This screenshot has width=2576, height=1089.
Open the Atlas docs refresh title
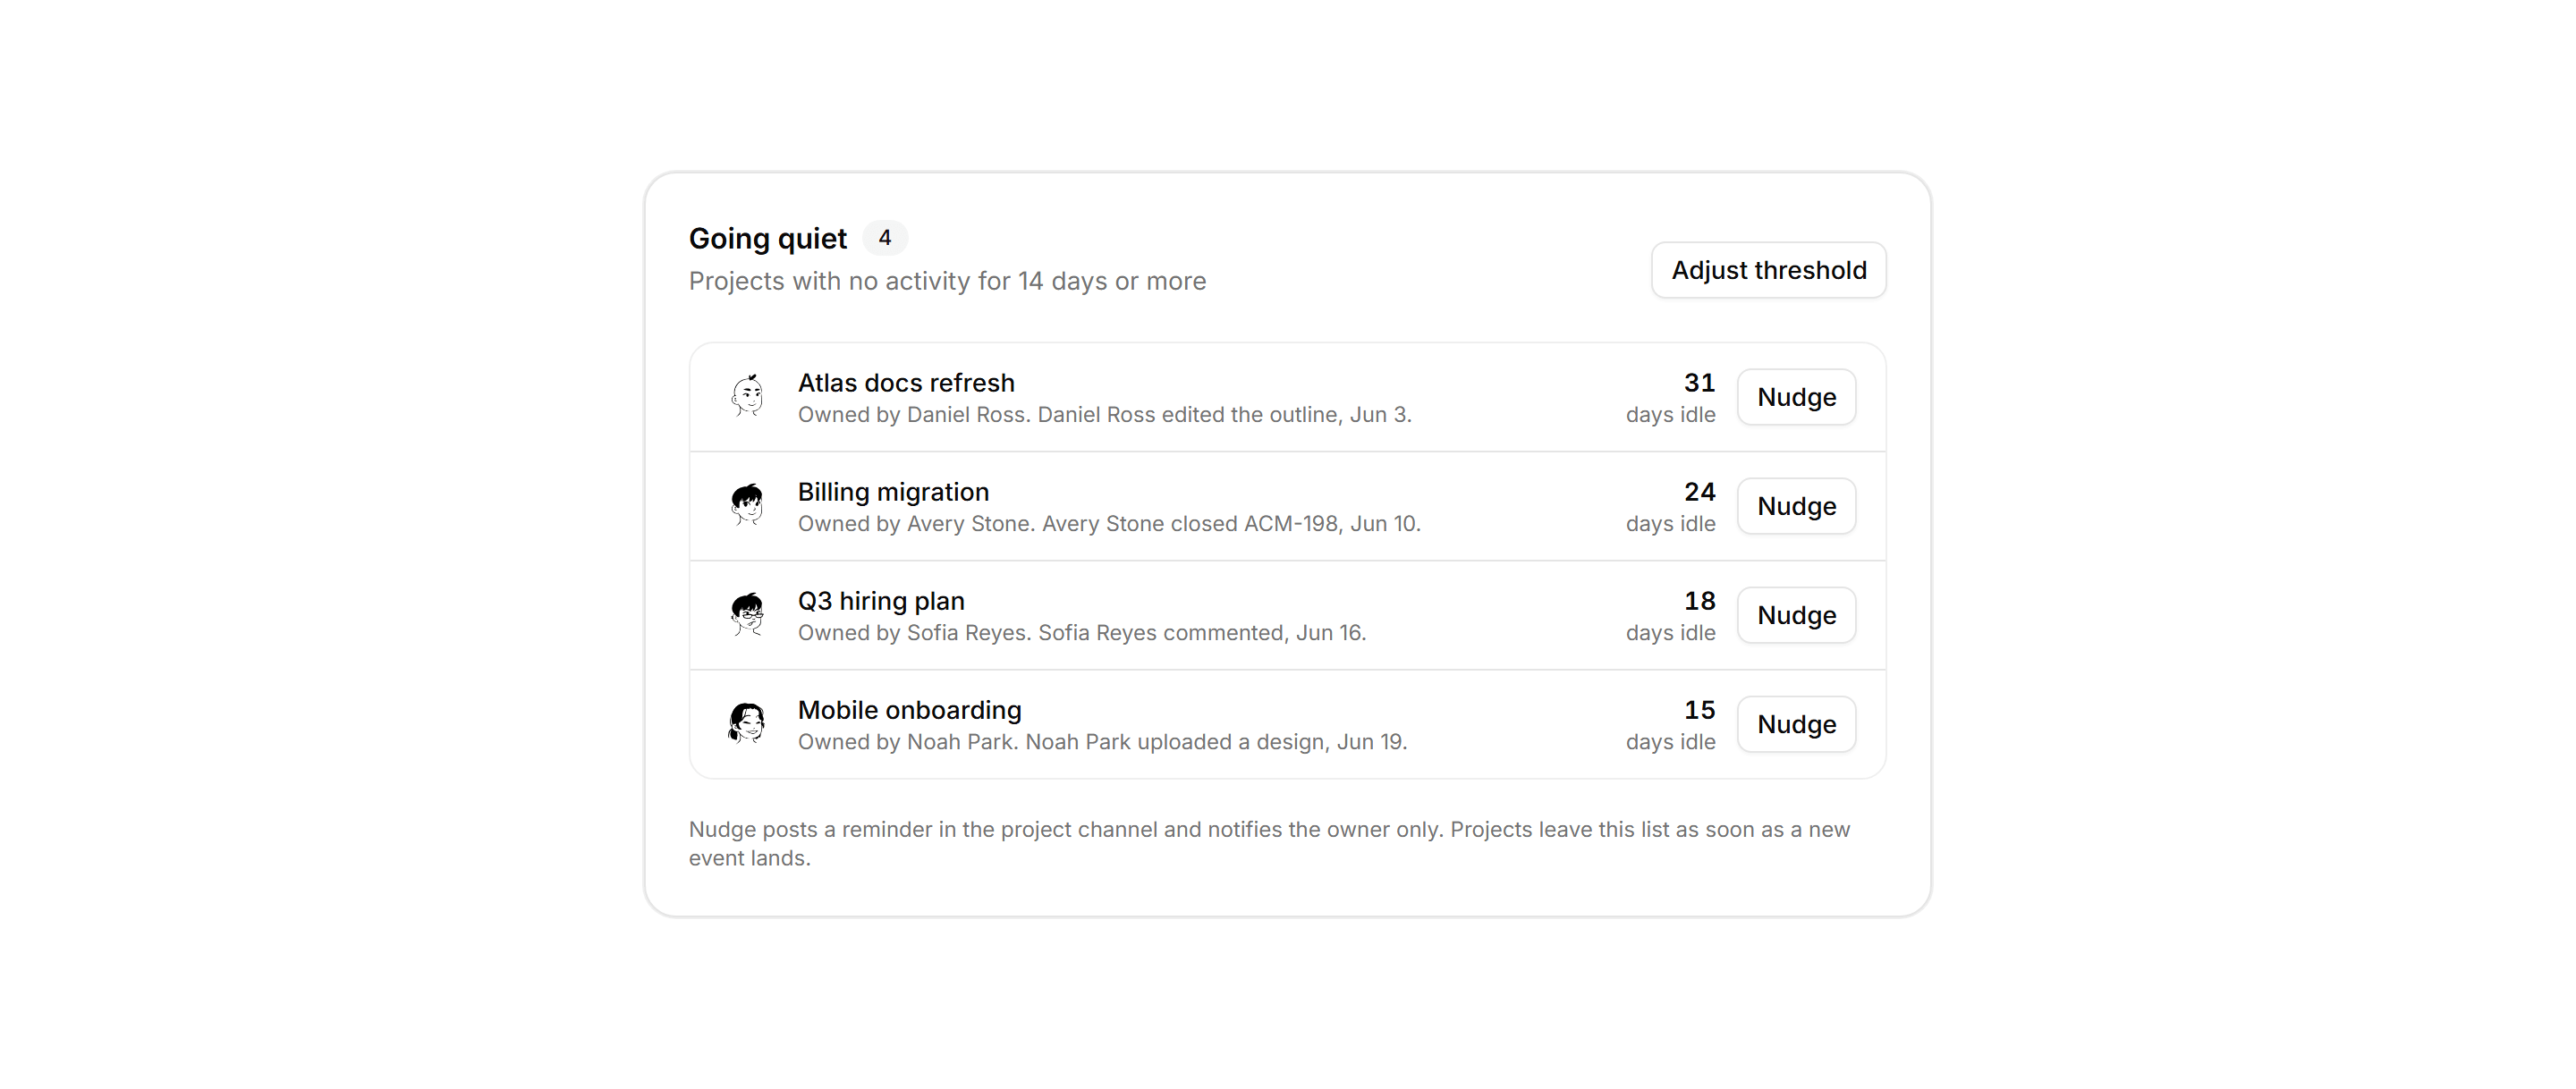pos(906,383)
